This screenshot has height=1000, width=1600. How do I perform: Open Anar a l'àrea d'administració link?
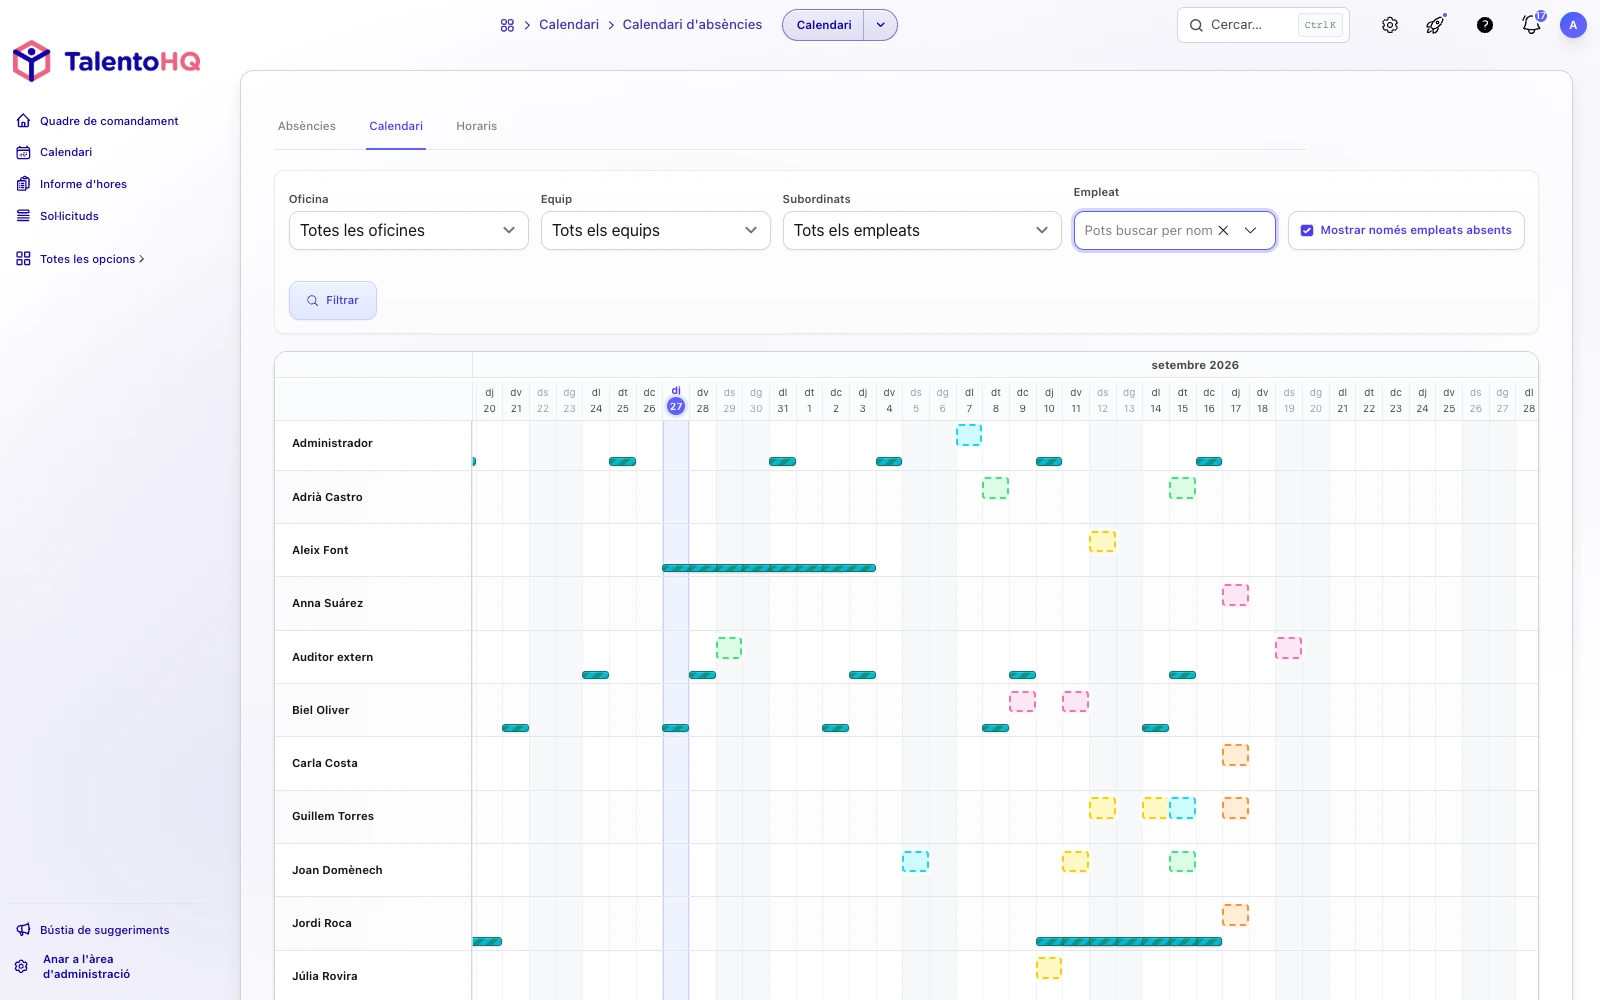pyautogui.click(x=86, y=967)
